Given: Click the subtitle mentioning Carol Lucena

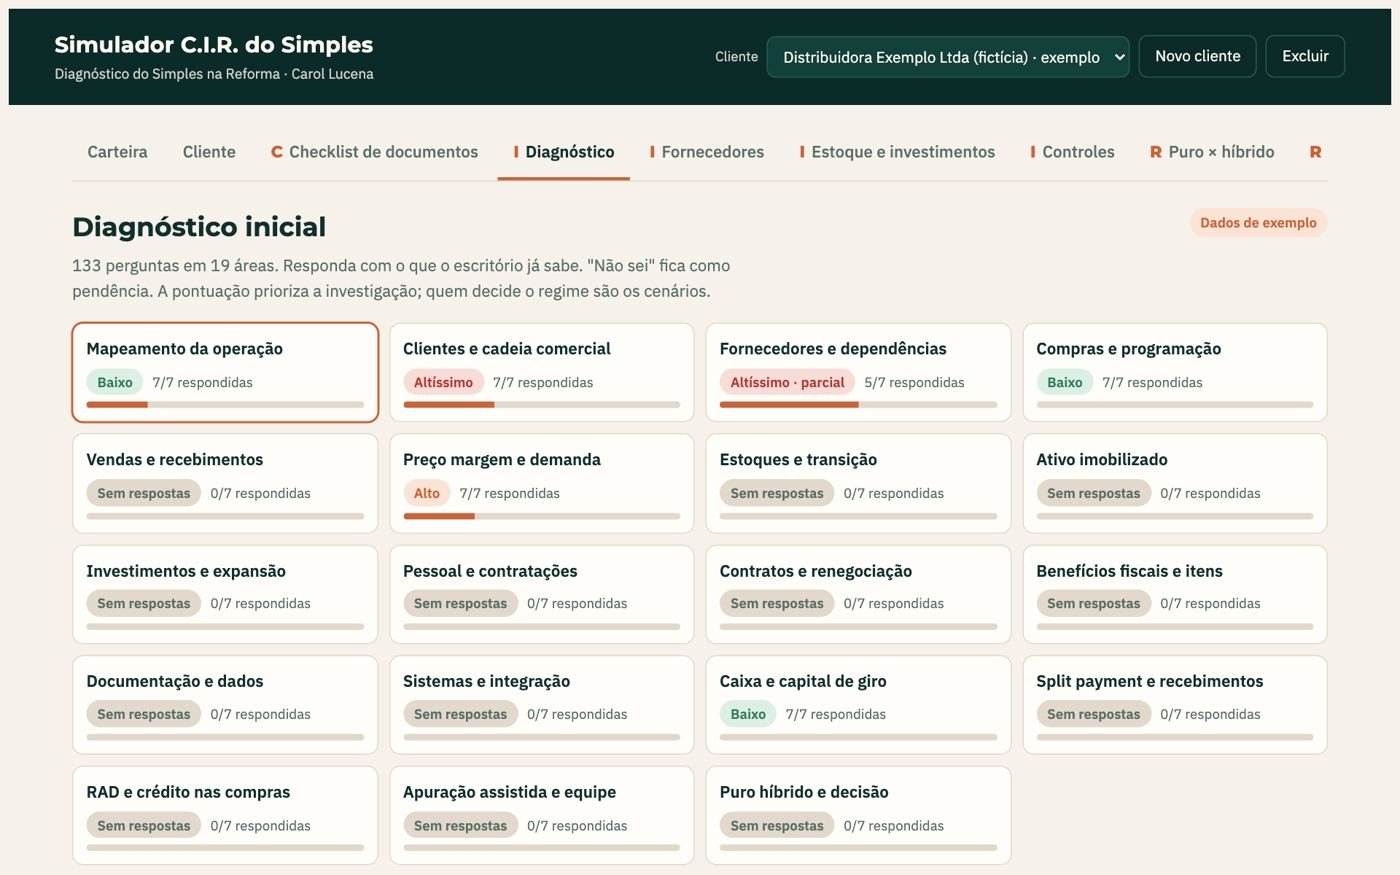Looking at the screenshot, I should (214, 74).
